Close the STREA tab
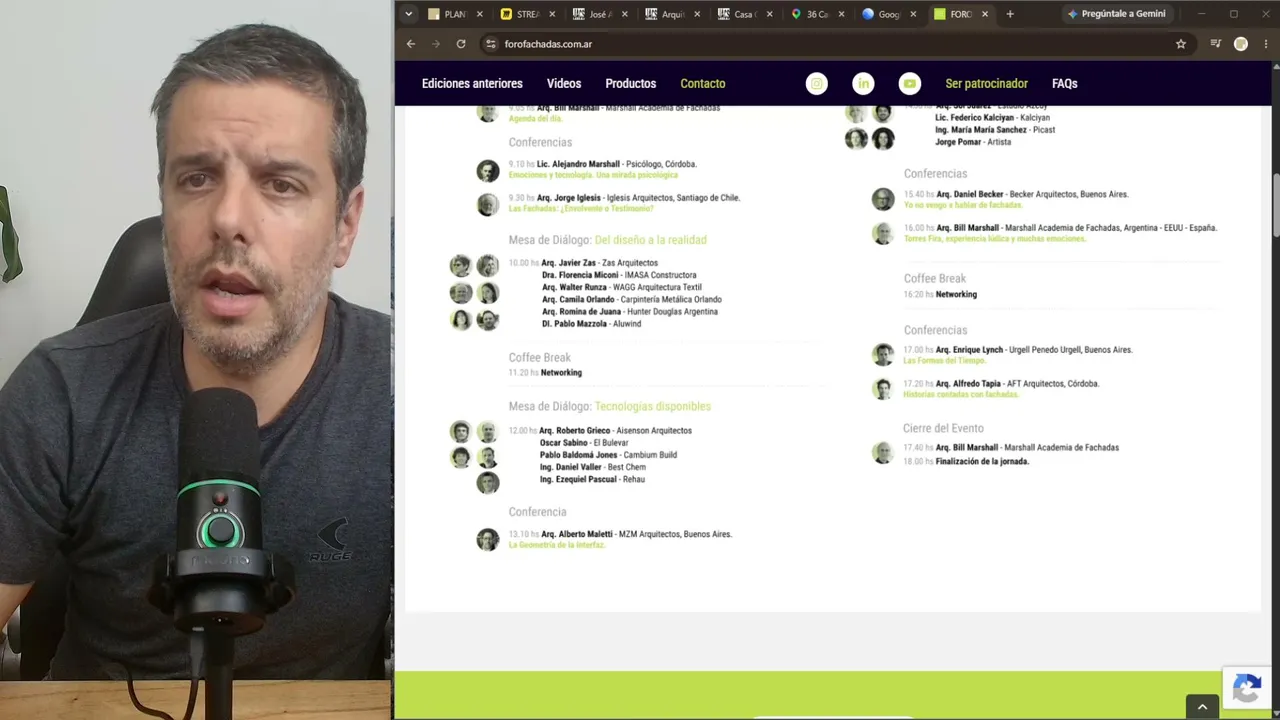This screenshot has height=720, width=1280. [x=552, y=14]
